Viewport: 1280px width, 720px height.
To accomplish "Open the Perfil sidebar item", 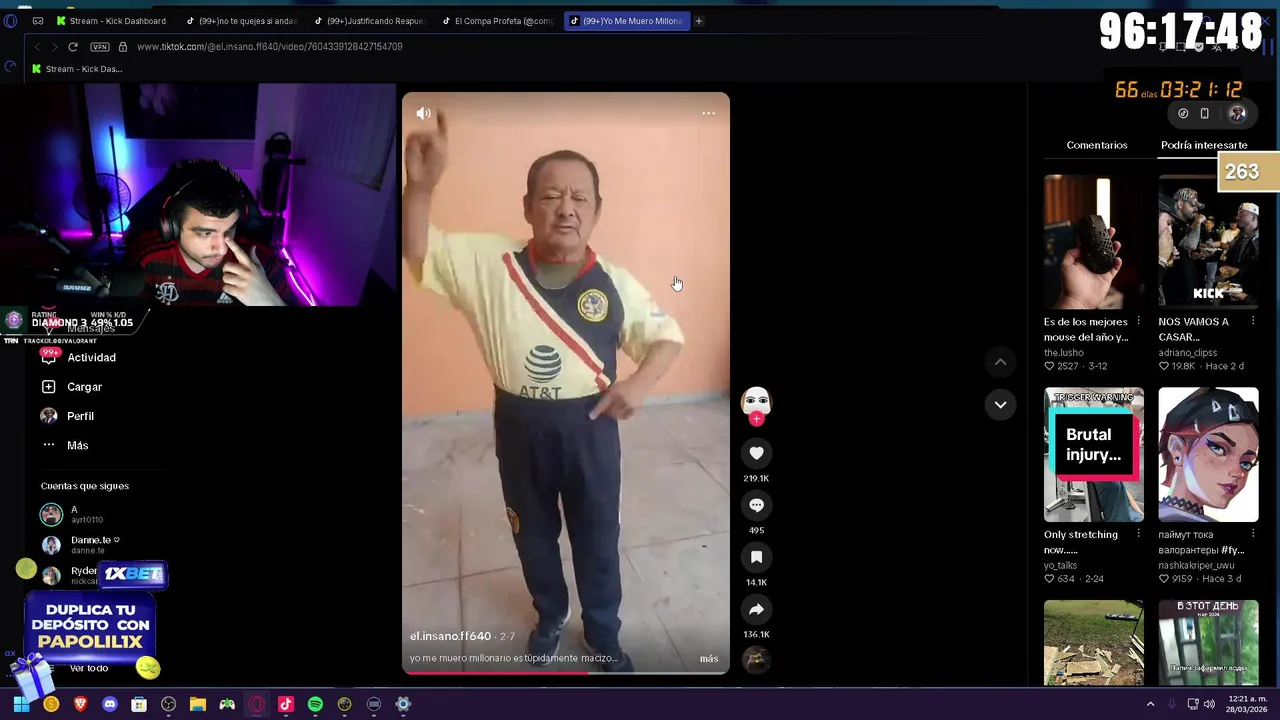I will click(68, 416).
